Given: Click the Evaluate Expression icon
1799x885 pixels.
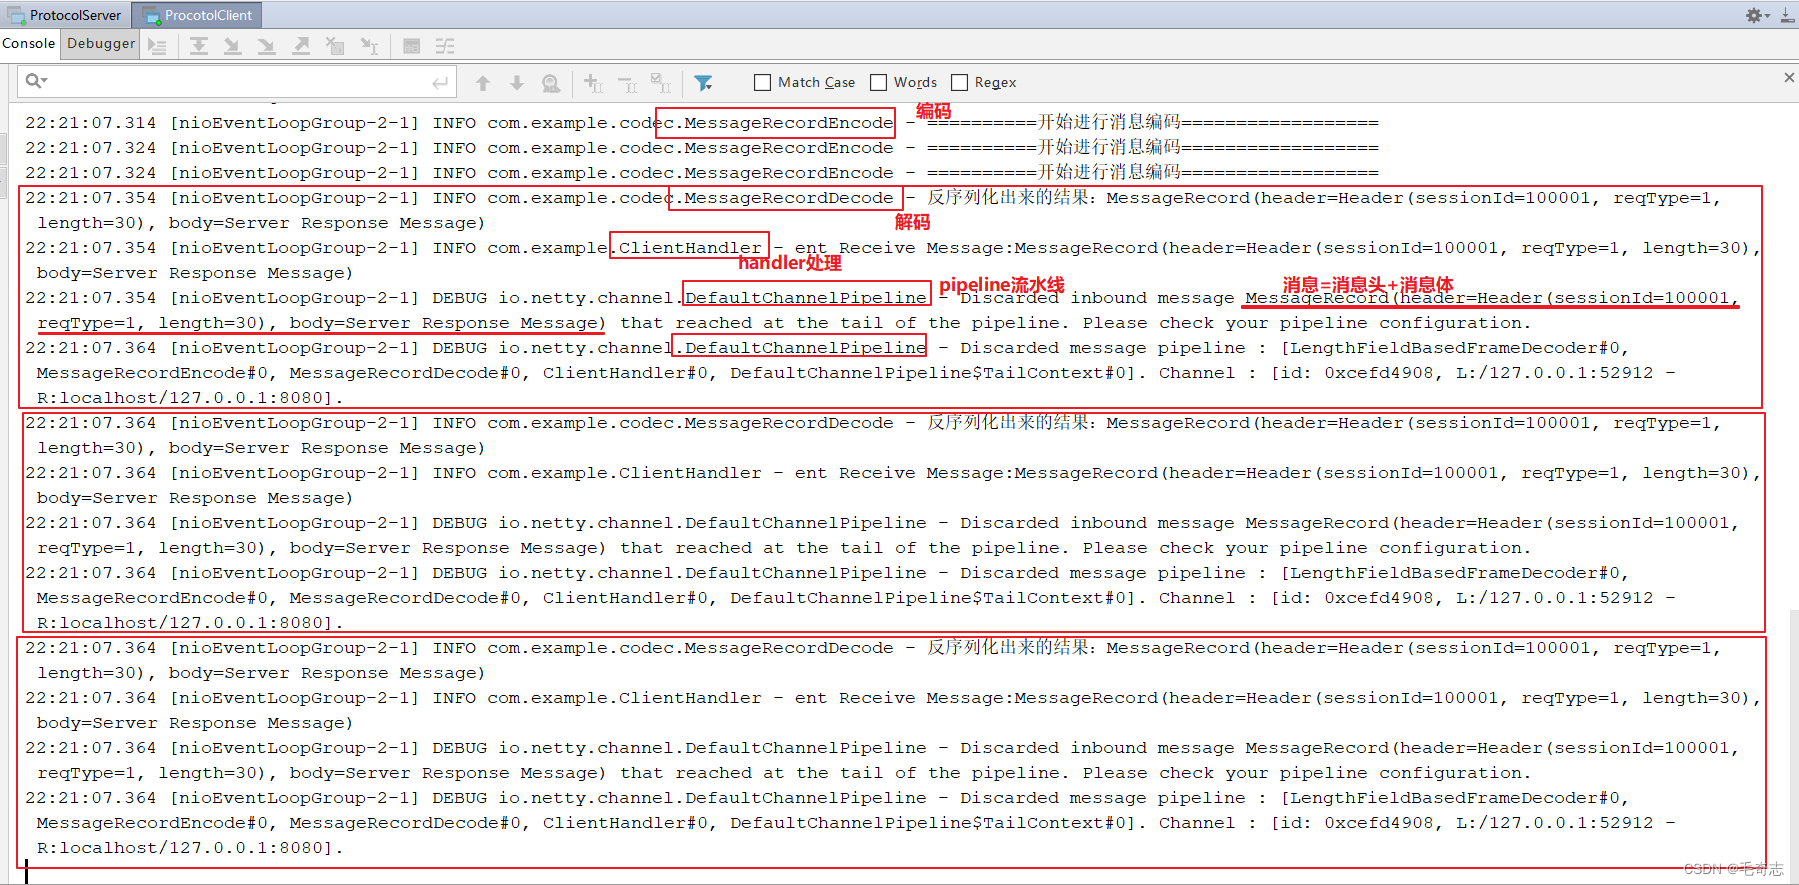Looking at the screenshot, I should pyautogui.click(x=411, y=46).
